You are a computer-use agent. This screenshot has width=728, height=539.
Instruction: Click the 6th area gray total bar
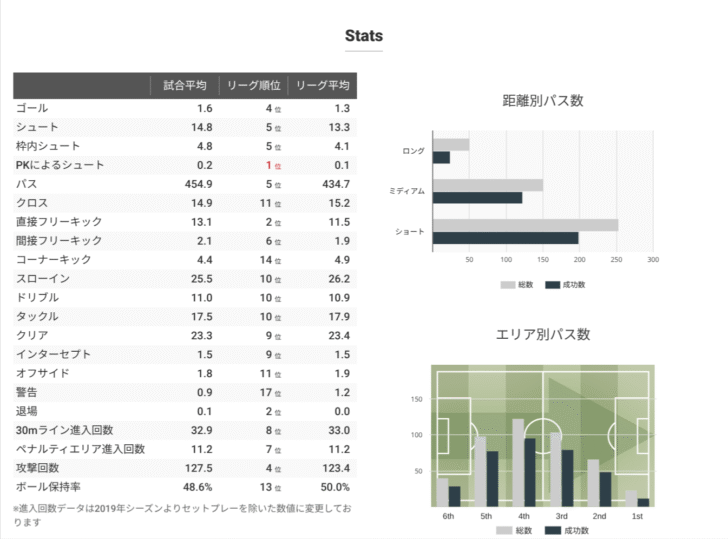(442, 493)
